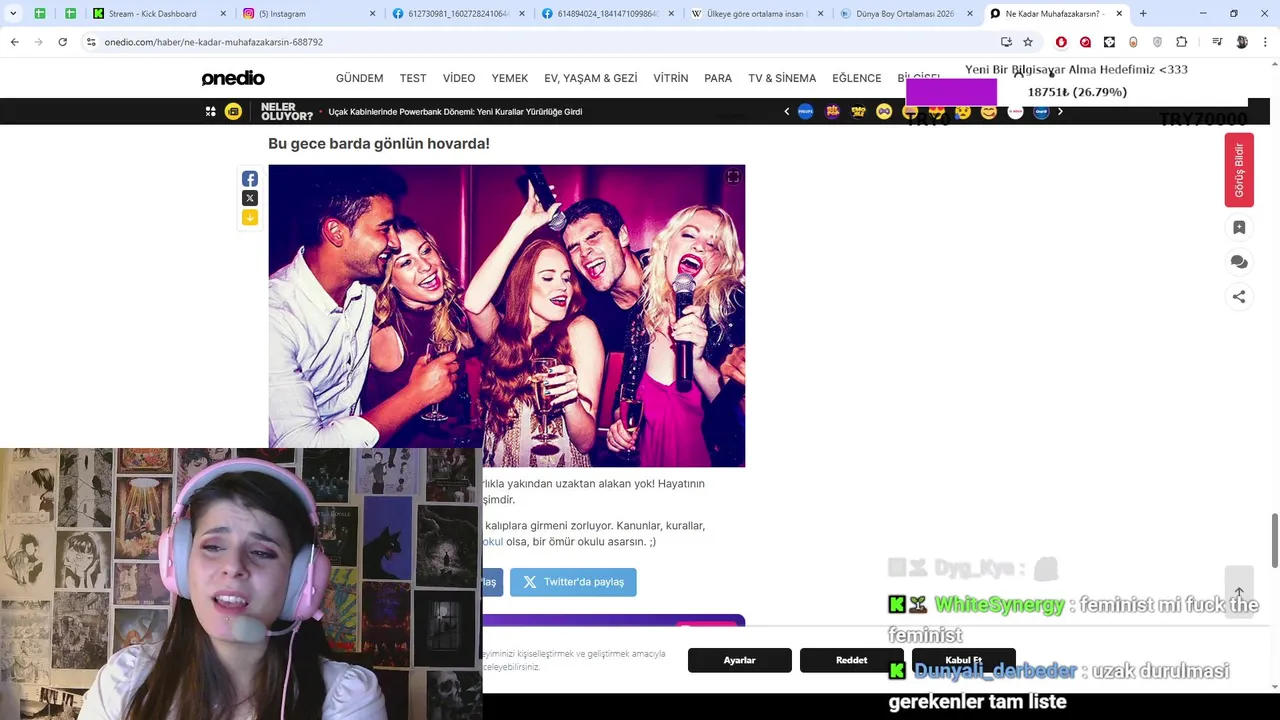
Task: Switch to the 614894024 Facebook tab
Action: (610, 14)
